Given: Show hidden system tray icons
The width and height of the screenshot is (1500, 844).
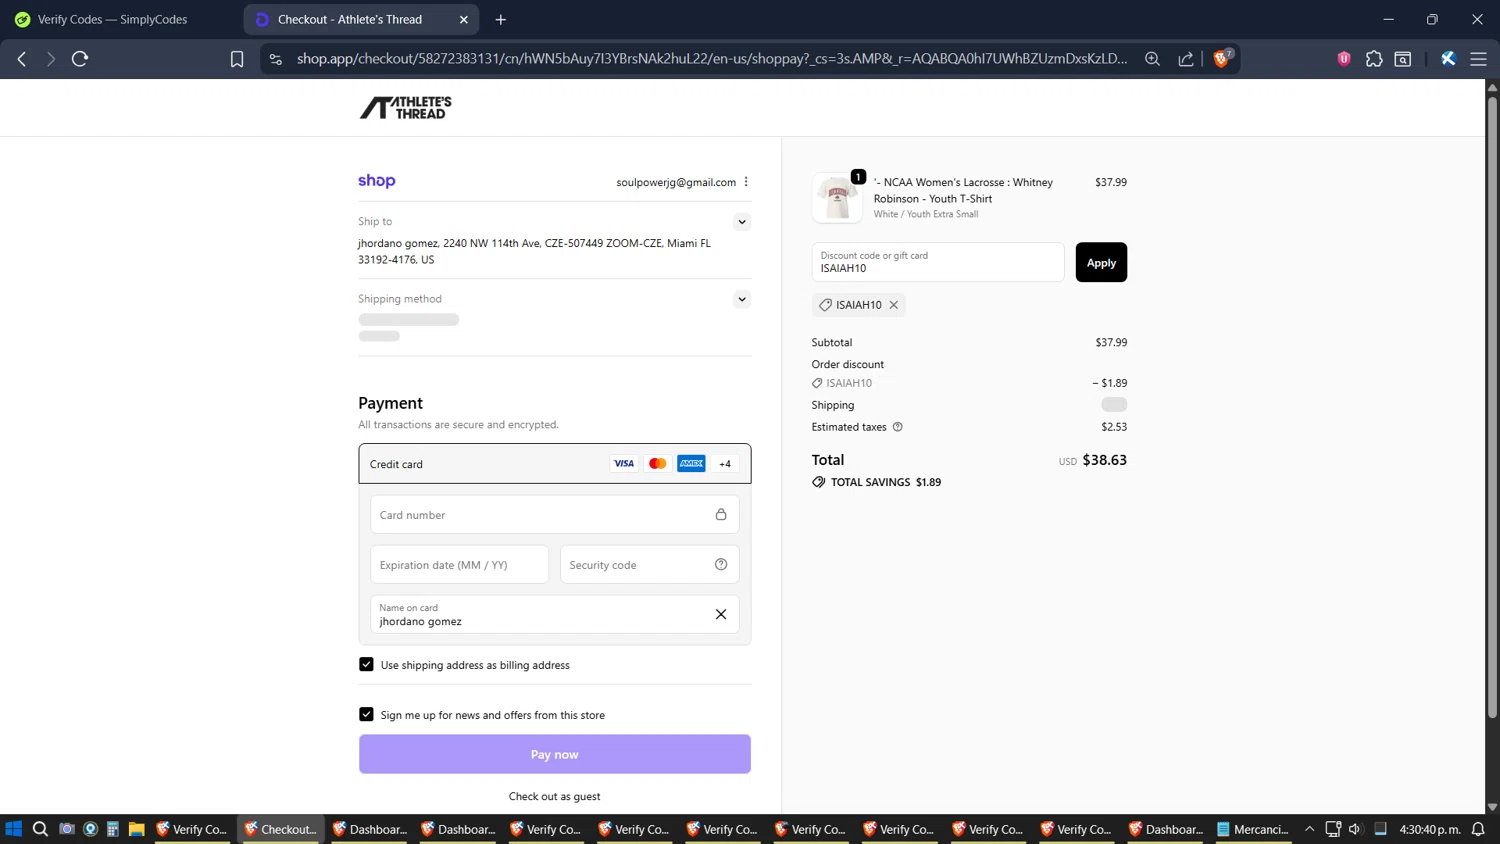Looking at the screenshot, I should click(x=1309, y=829).
